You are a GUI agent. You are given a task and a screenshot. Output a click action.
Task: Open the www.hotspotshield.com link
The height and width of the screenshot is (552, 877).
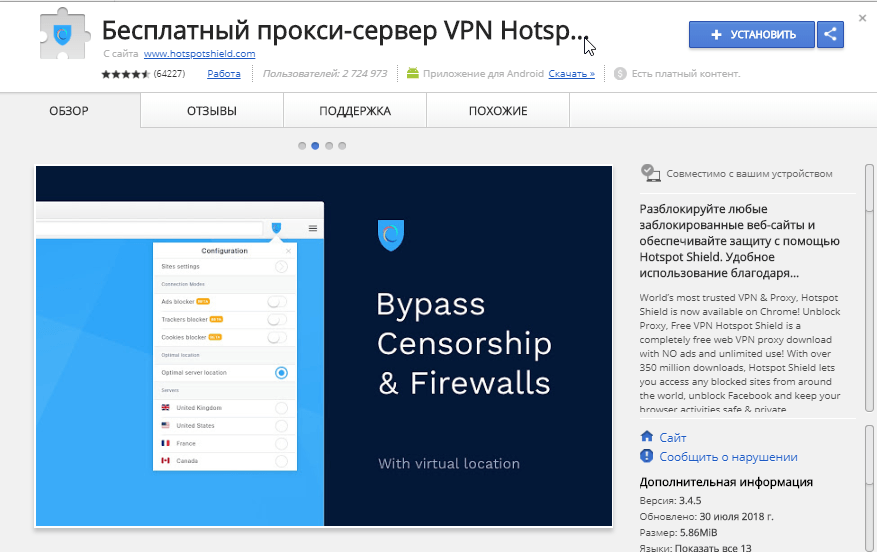199,54
